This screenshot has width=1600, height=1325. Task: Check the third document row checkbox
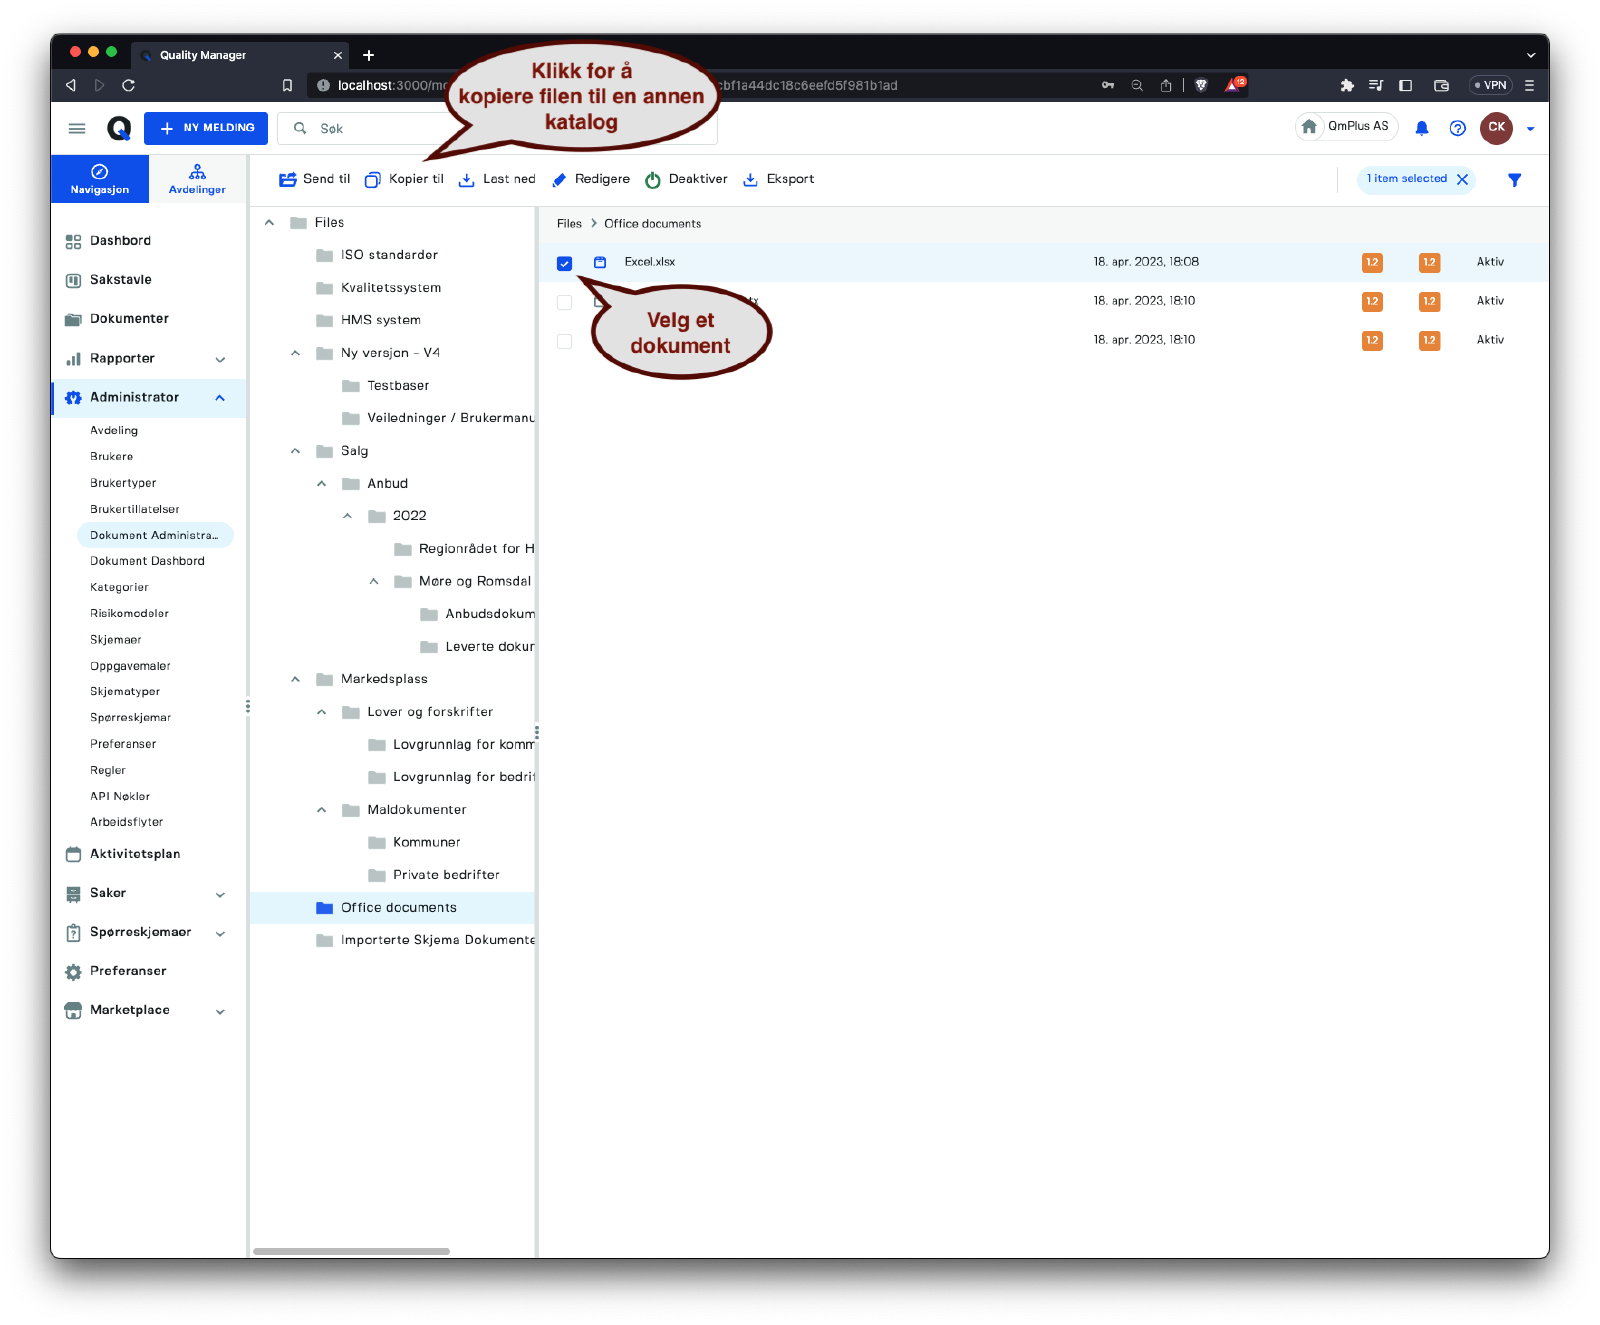(565, 341)
